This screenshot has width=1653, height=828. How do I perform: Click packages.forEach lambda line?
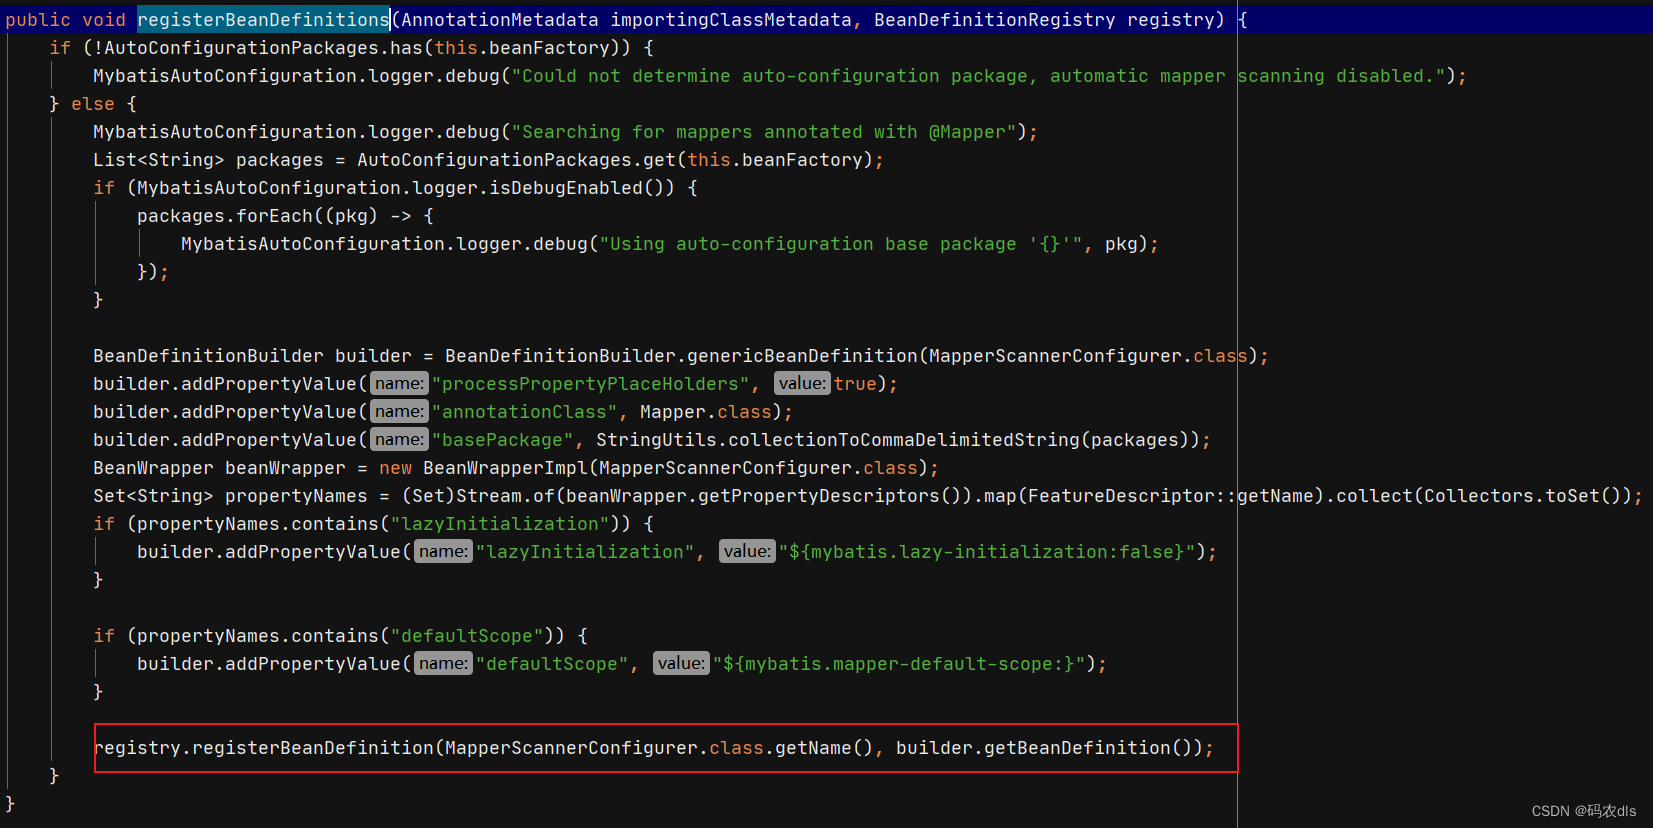coord(285,216)
